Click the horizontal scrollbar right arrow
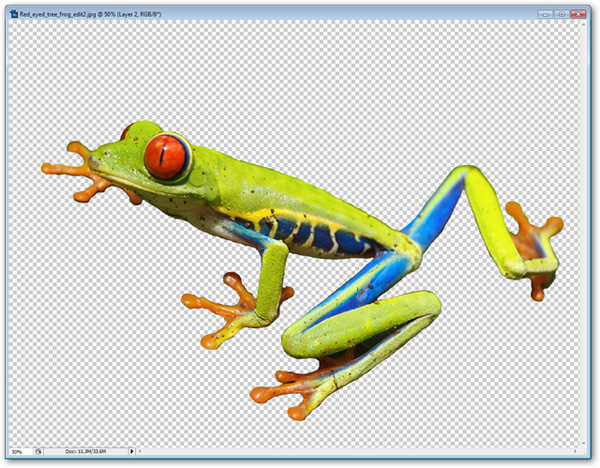Screen dimensions: 600x468 click(x=575, y=452)
